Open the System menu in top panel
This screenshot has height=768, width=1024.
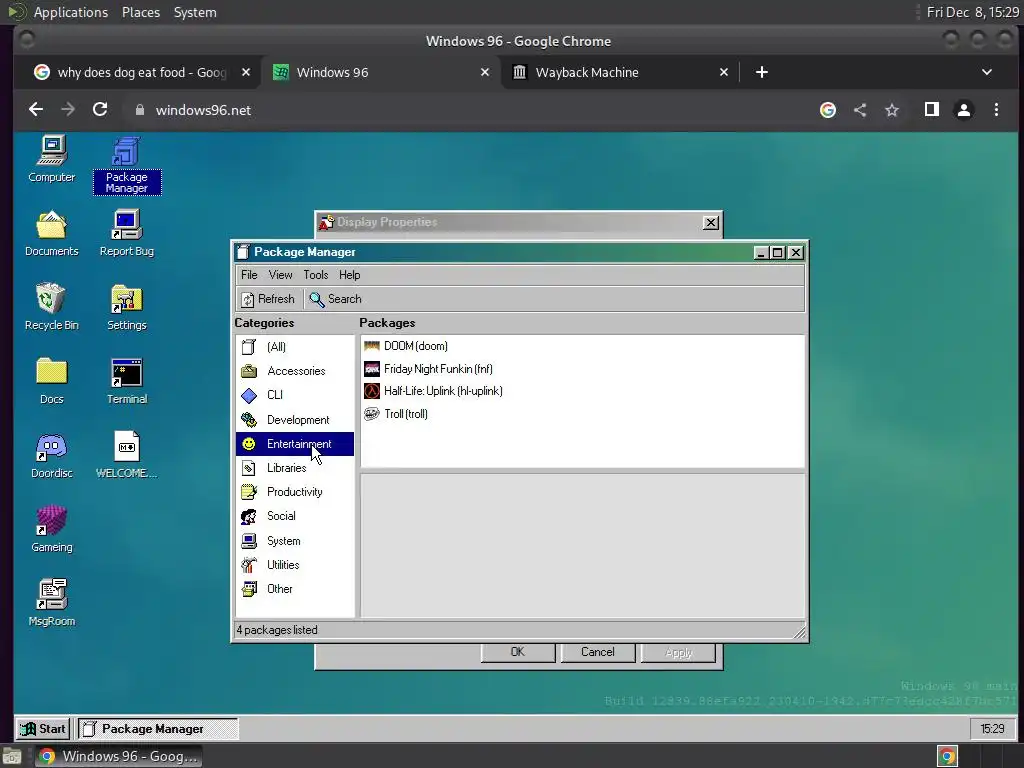coord(195,12)
